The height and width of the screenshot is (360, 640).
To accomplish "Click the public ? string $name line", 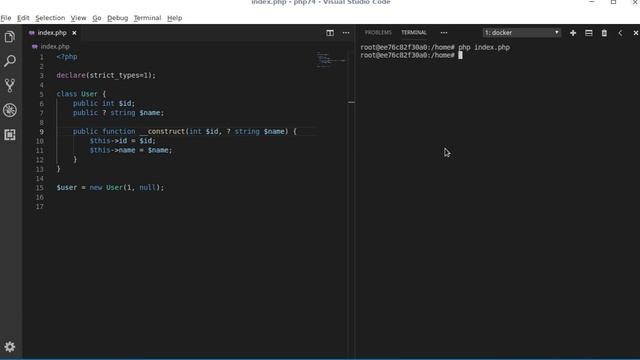I will click(118, 113).
